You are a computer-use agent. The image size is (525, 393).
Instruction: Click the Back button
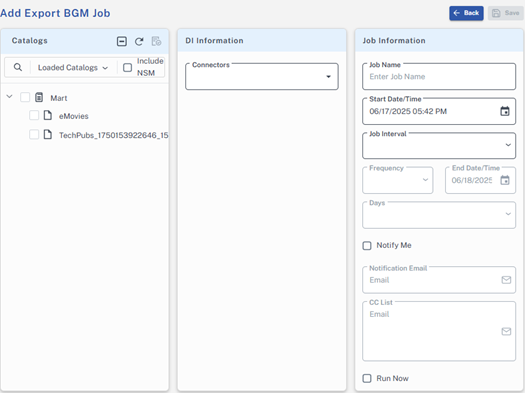466,13
